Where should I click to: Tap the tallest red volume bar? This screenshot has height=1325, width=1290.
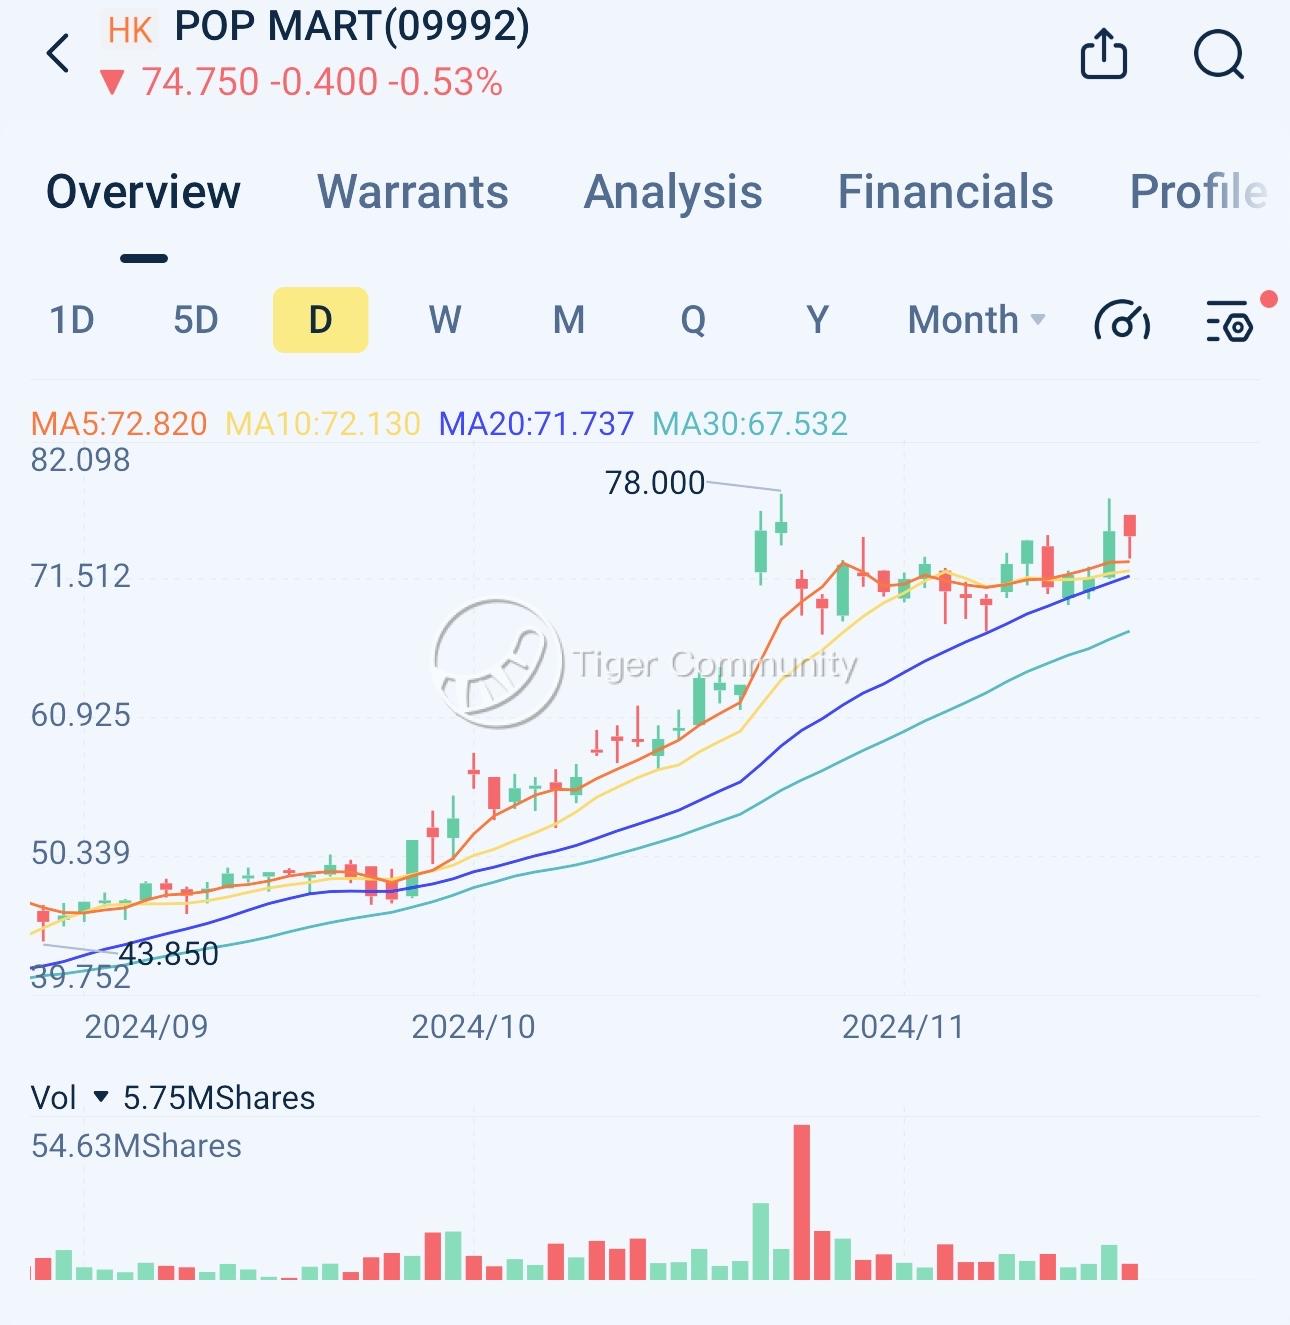tap(801, 1202)
